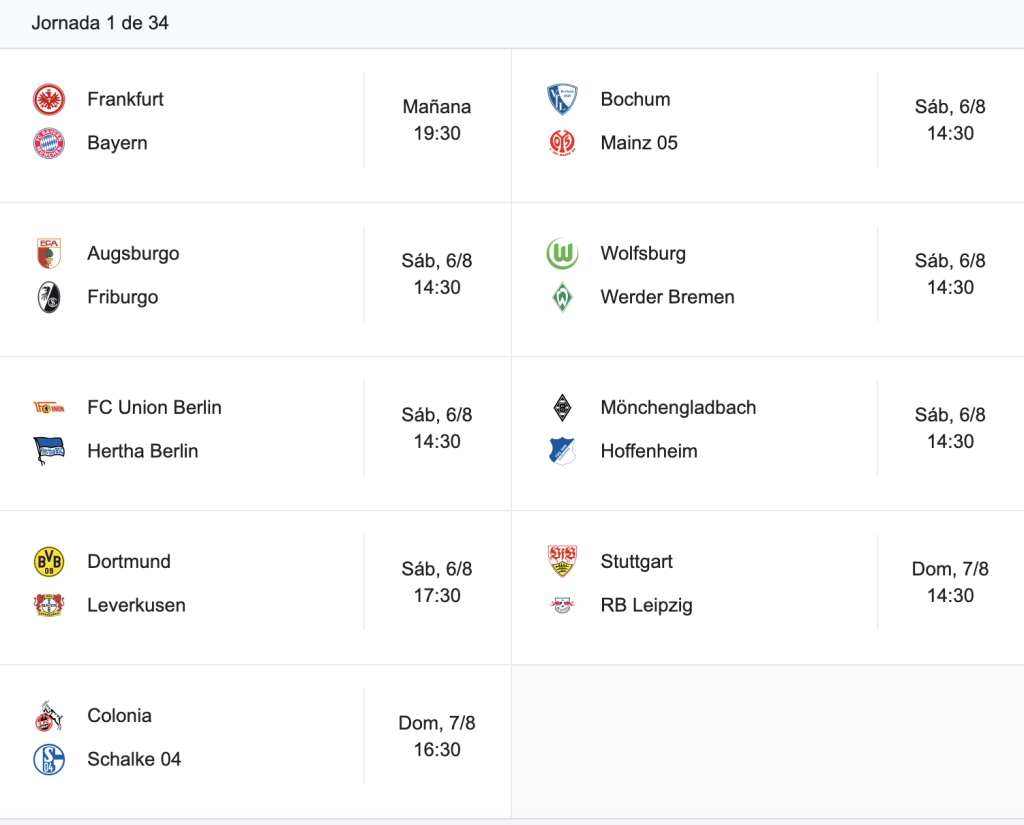Select the Wolfsburg team name
This screenshot has height=825, width=1024.
[643, 253]
